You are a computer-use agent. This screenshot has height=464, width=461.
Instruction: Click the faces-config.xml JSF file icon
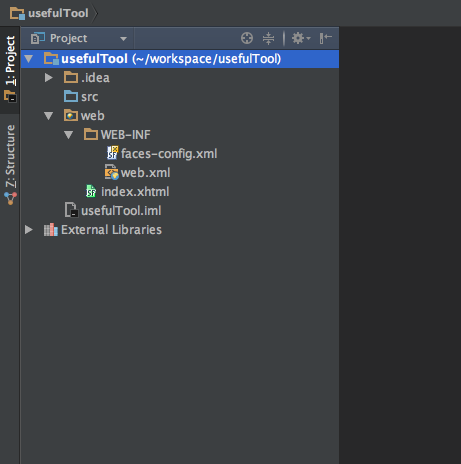point(112,153)
